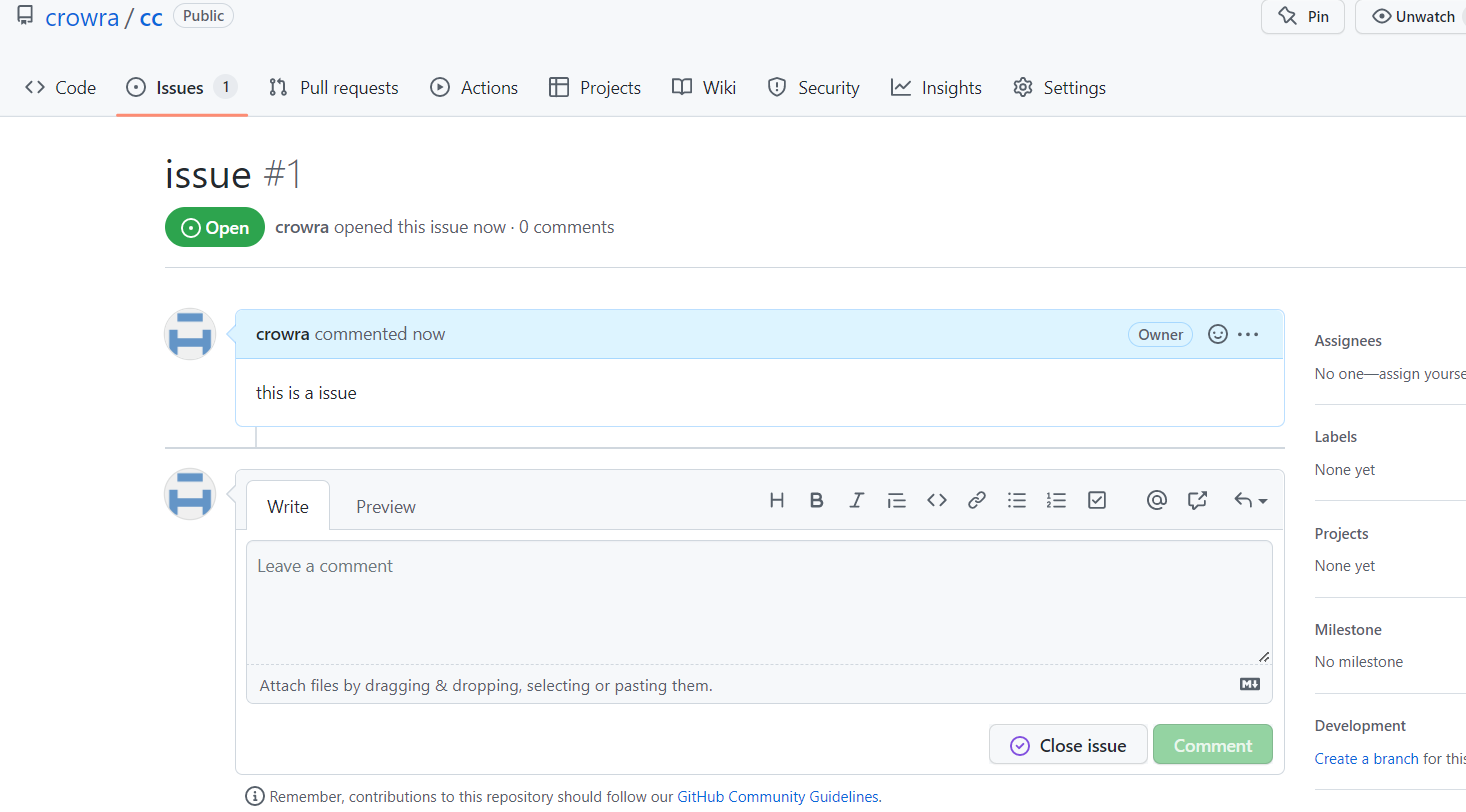
Task: Click "No milestone" text in the sidebar
Action: tap(1359, 662)
